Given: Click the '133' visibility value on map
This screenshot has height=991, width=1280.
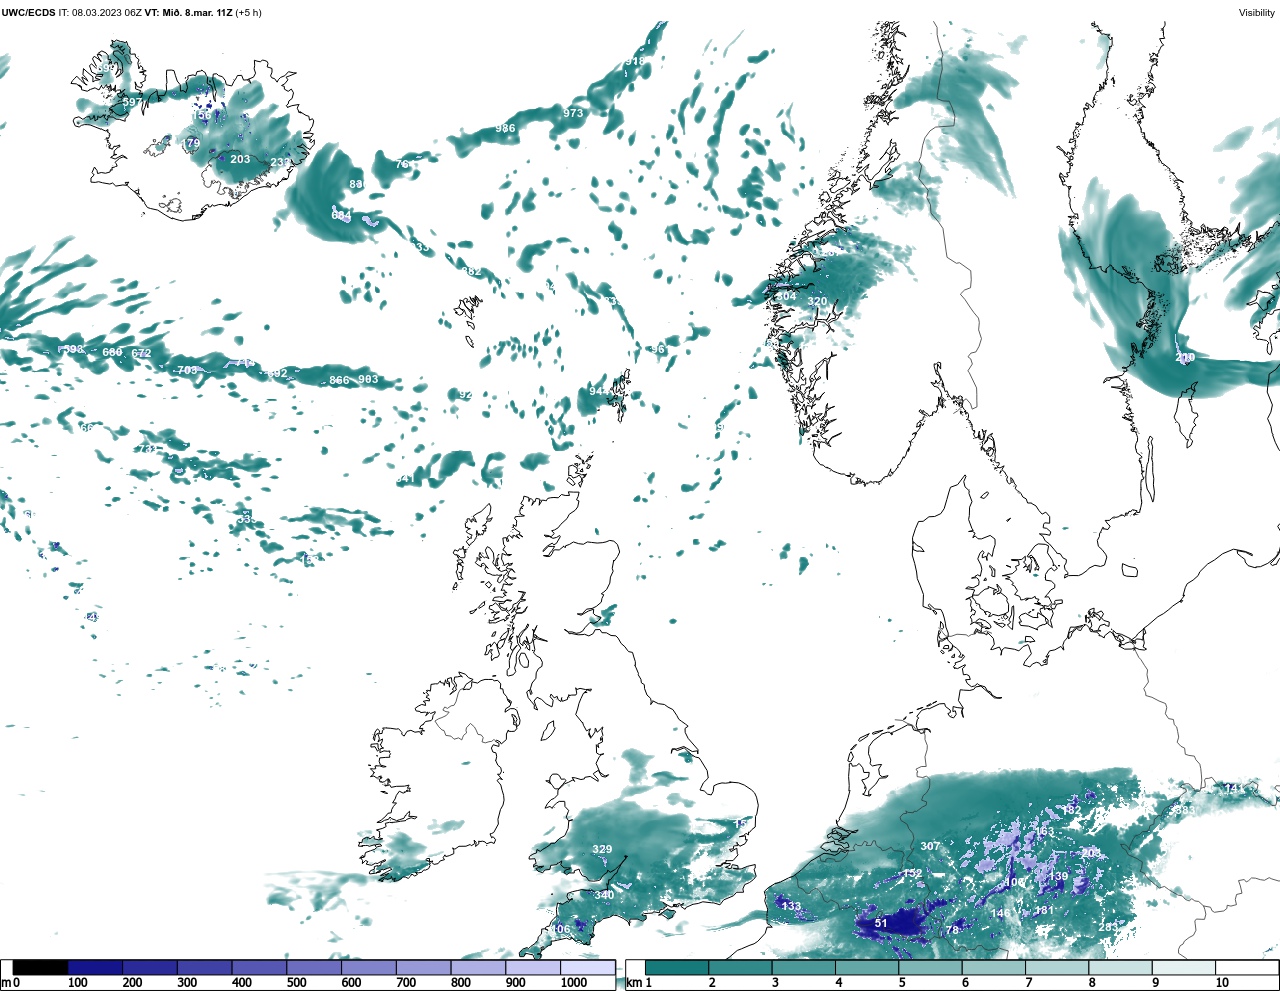Looking at the screenshot, I should [791, 906].
